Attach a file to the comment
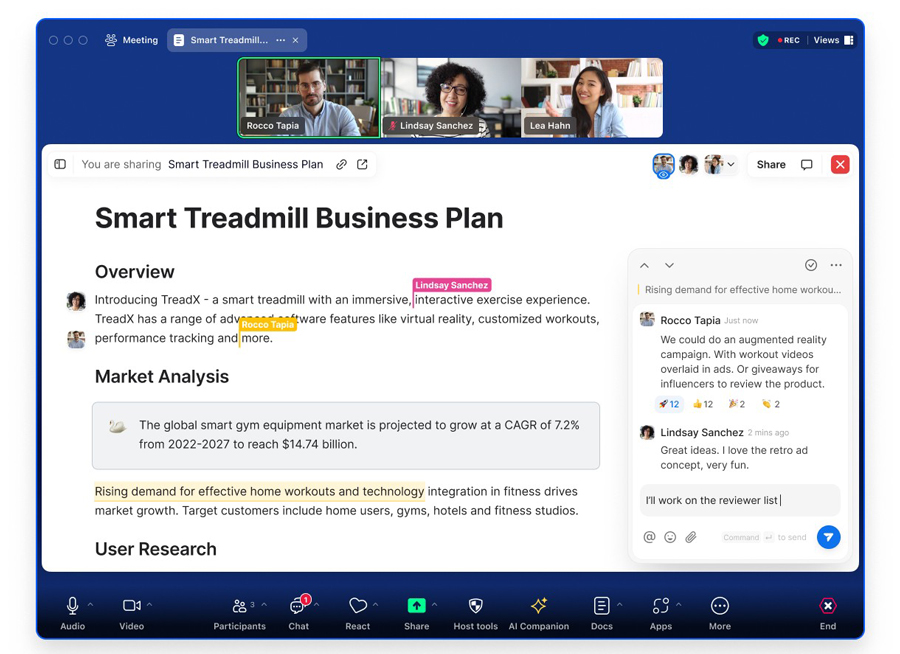900x654 pixels. pyautogui.click(x=691, y=537)
